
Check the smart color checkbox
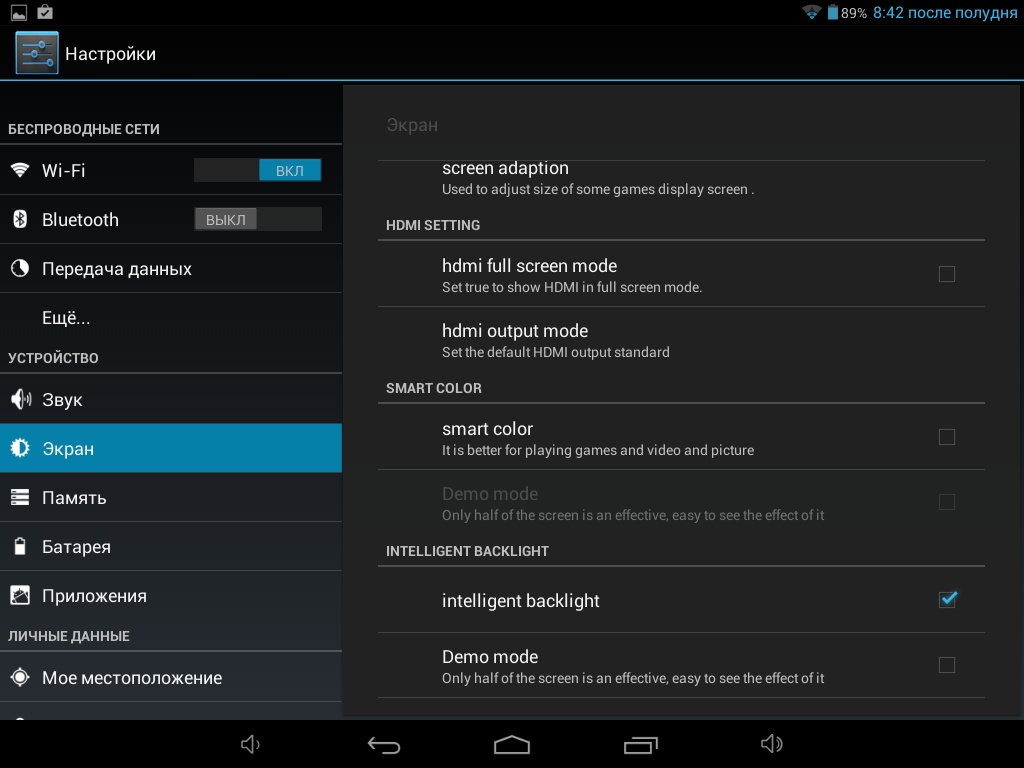coord(946,437)
